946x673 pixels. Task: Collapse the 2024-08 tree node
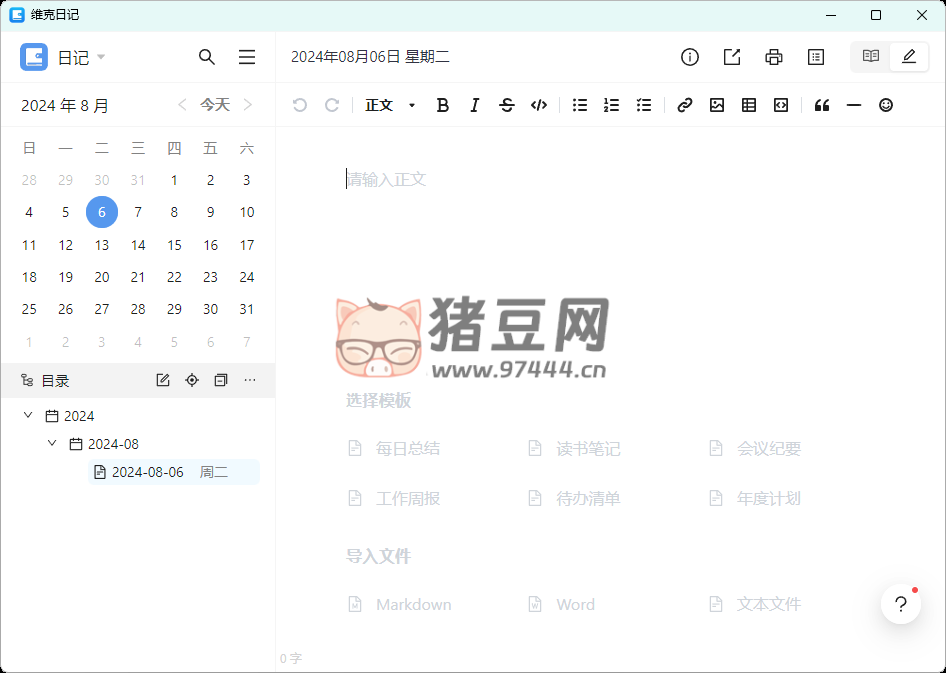[x=52, y=443]
